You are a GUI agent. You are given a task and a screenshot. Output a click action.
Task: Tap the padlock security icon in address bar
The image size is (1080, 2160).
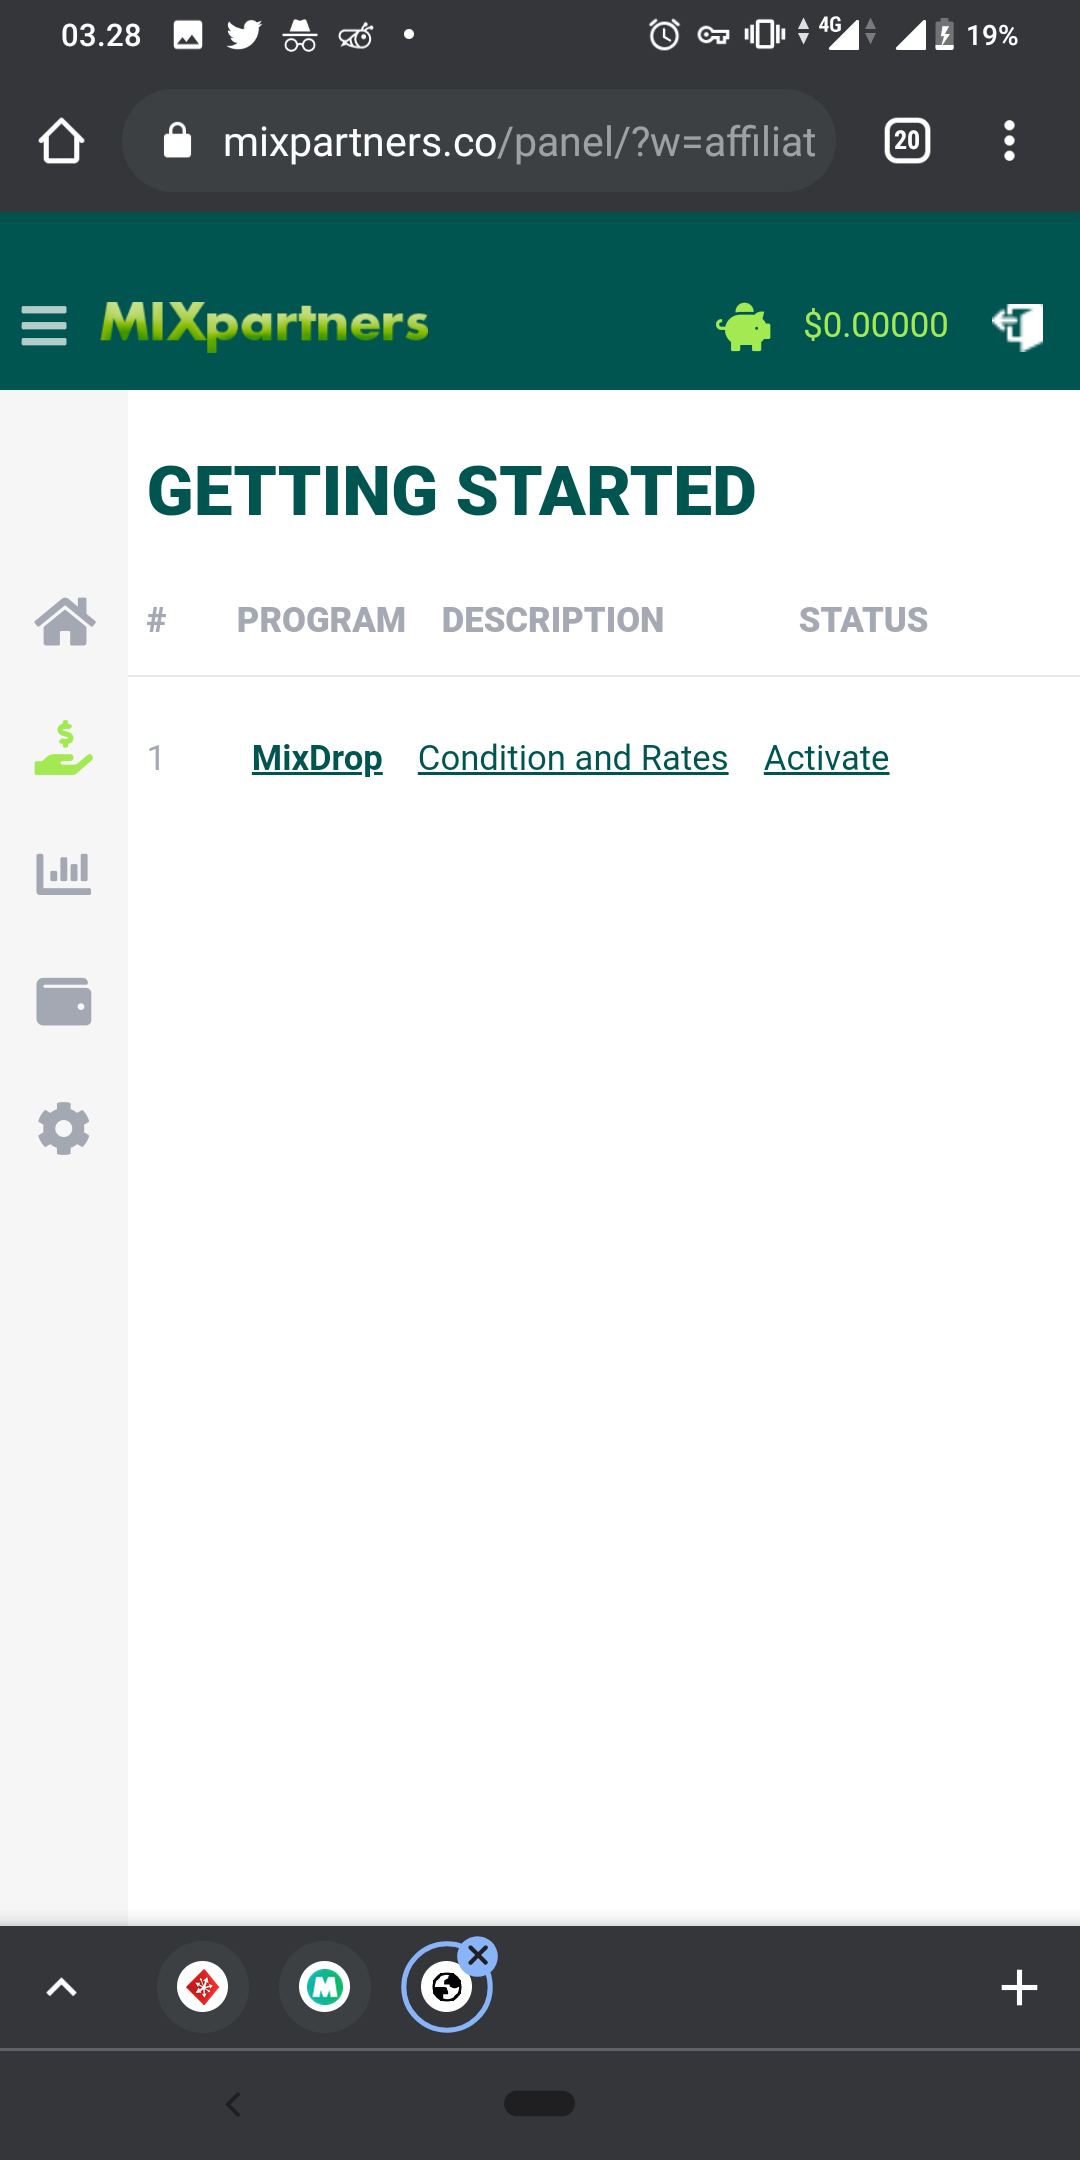[177, 140]
